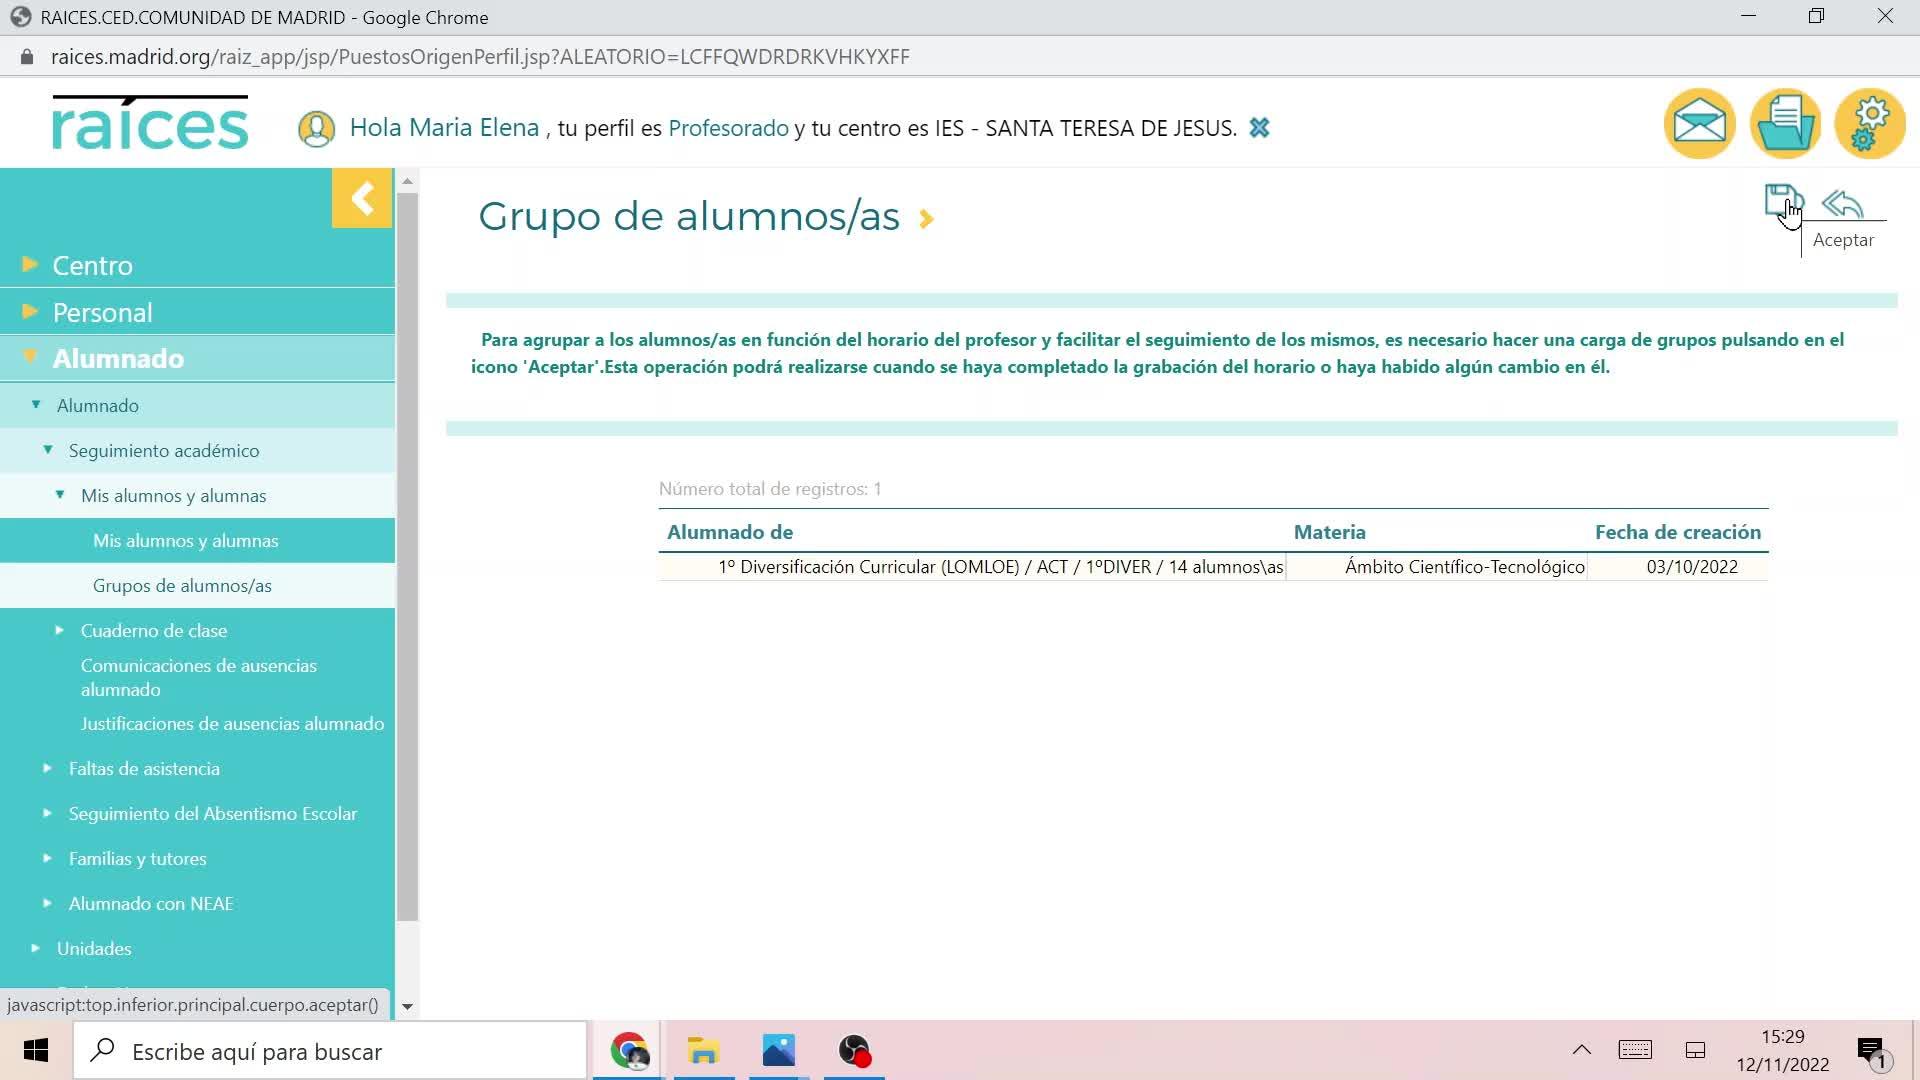Open the mail envelope messages icon
The image size is (1920, 1080).
click(1699, 124)
